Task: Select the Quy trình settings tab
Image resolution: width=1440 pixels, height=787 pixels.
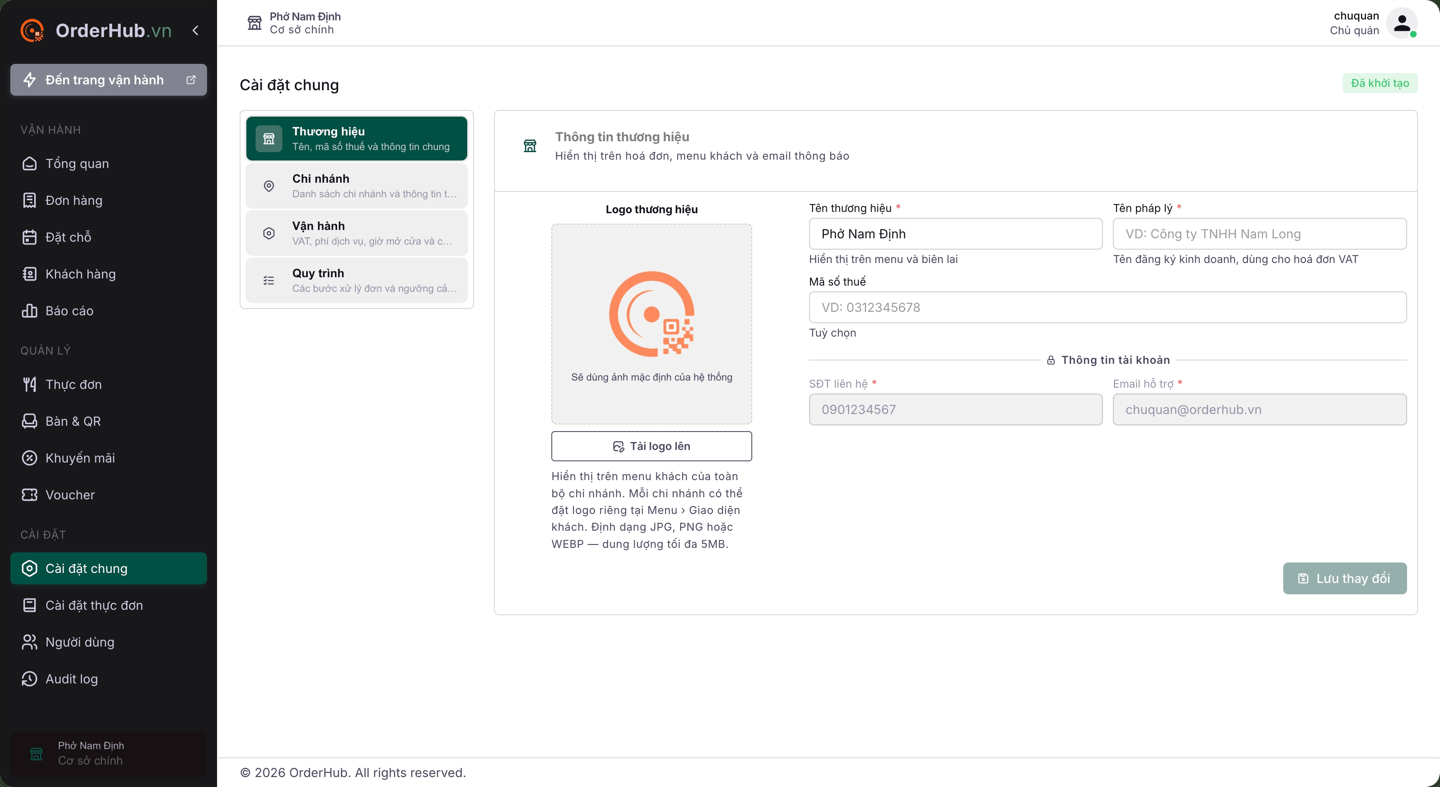Action: 357,280
